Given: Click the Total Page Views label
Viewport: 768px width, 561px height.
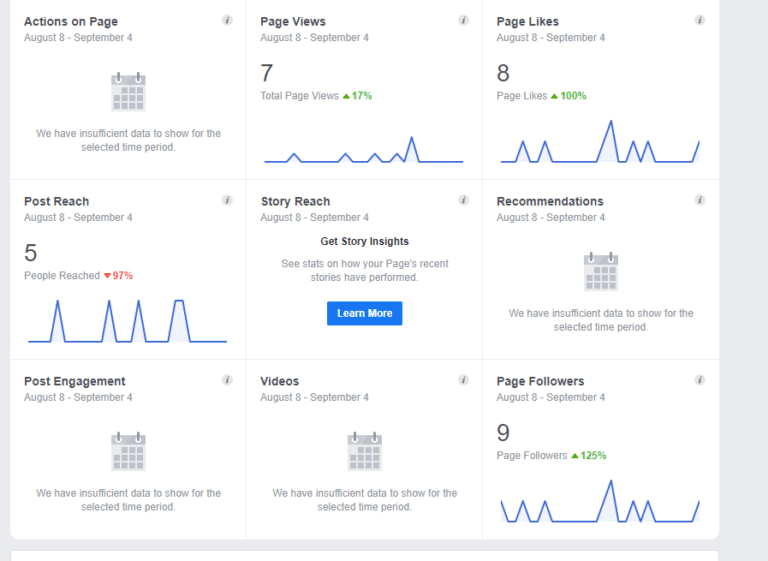Looking at the screenshot, I should [299, 96].
